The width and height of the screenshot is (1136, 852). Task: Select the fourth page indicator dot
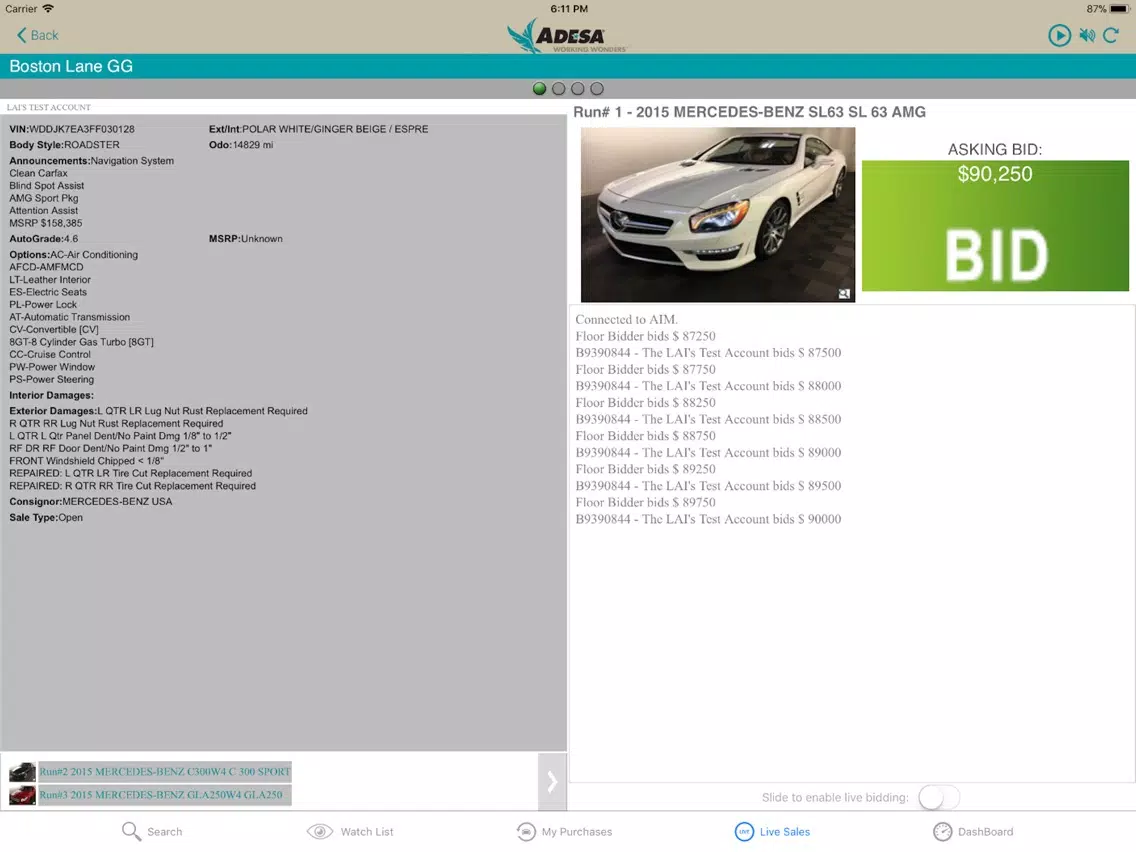[597, 88]
